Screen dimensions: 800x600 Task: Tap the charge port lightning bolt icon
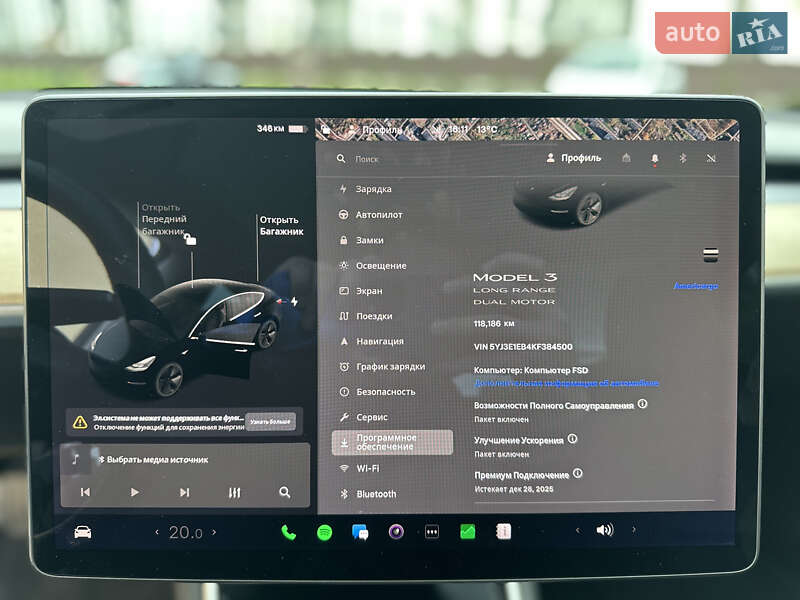pyautogui.click(x=294, y=302)
